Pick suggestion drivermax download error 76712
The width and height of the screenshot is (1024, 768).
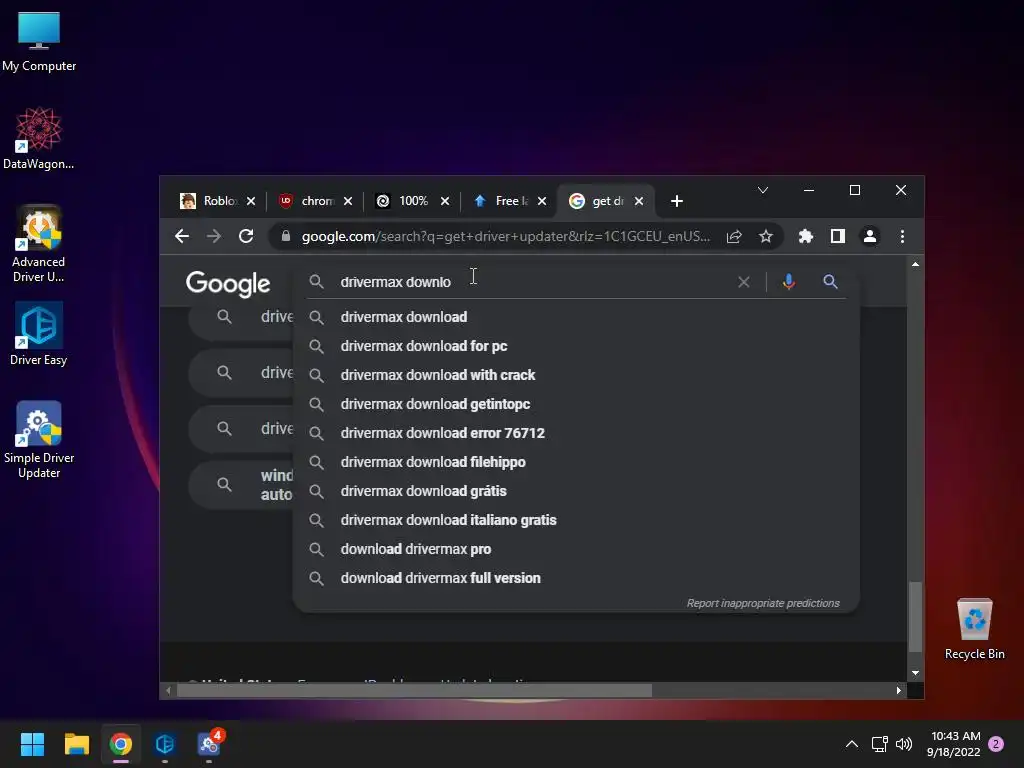pos(576,433)
